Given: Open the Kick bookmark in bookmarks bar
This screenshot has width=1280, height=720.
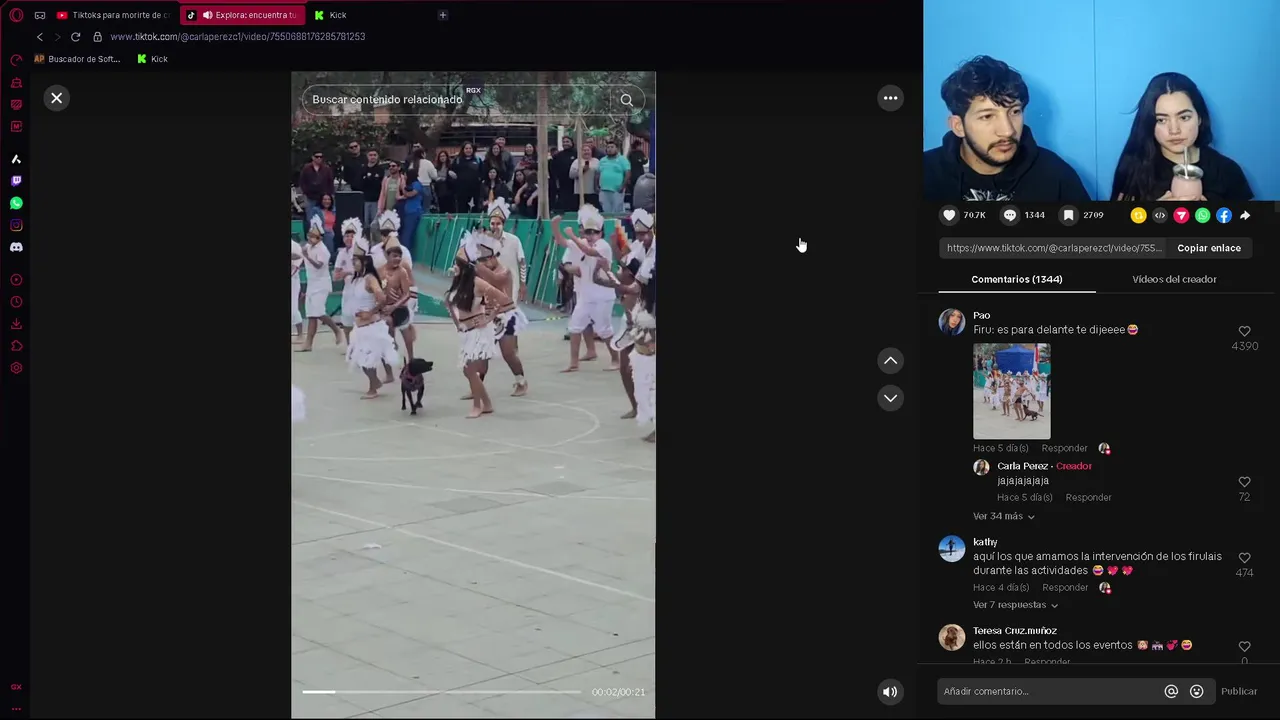Looking at the screenshot, I should (152, 59).
